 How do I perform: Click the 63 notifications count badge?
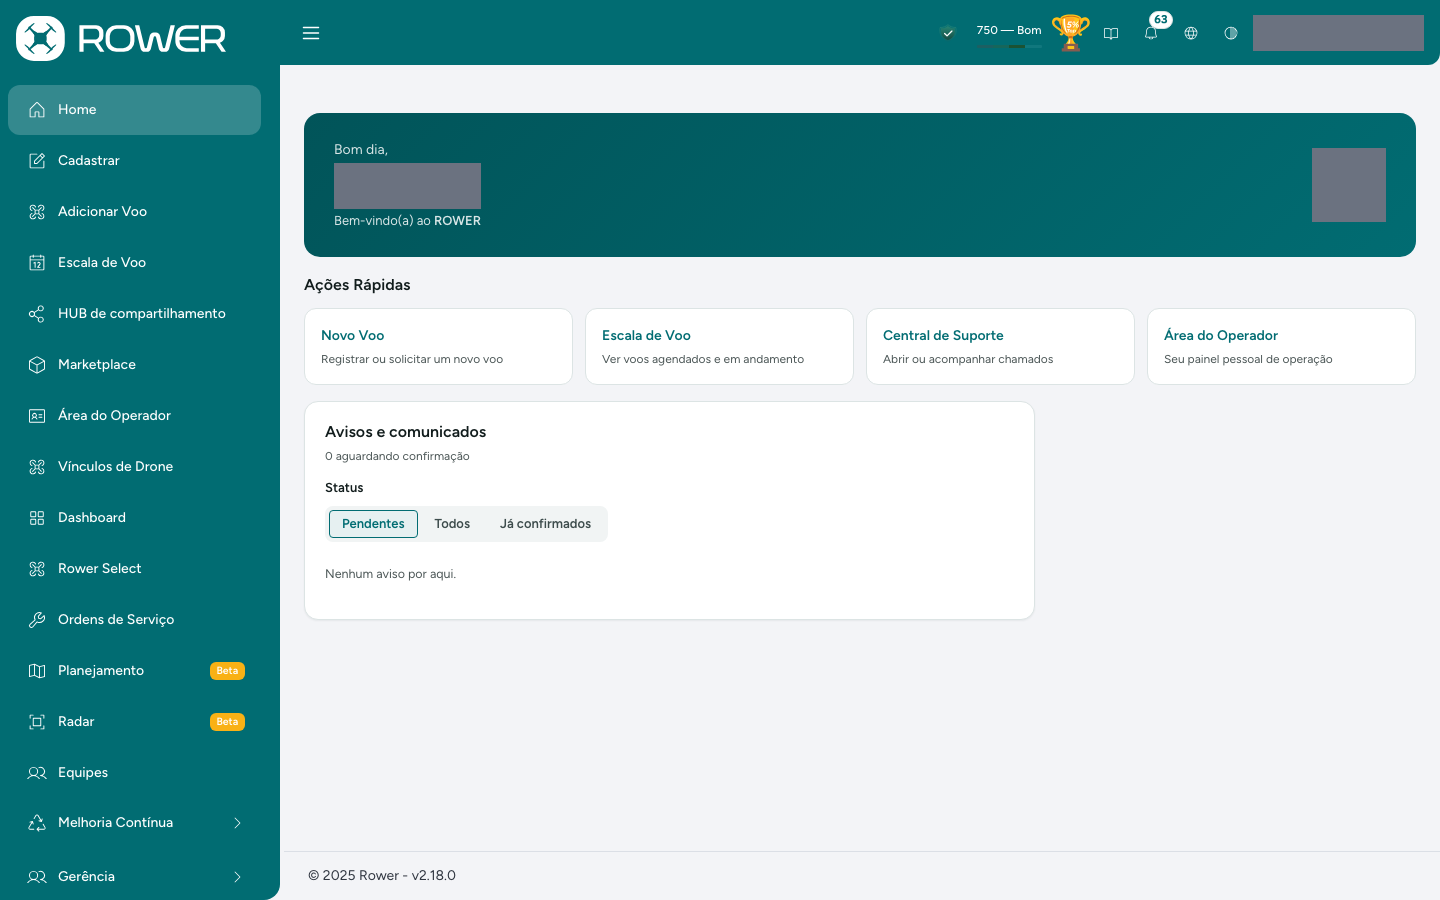(1160, 19)
